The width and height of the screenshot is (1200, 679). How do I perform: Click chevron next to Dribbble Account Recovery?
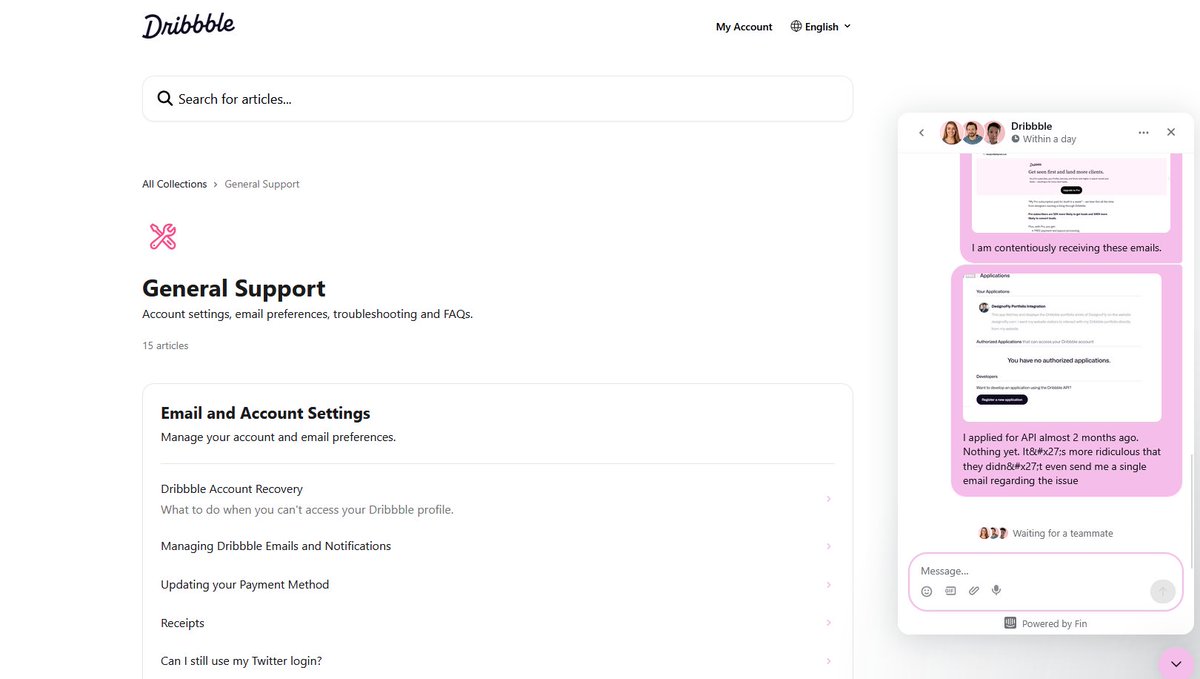(x=829, y=499)
